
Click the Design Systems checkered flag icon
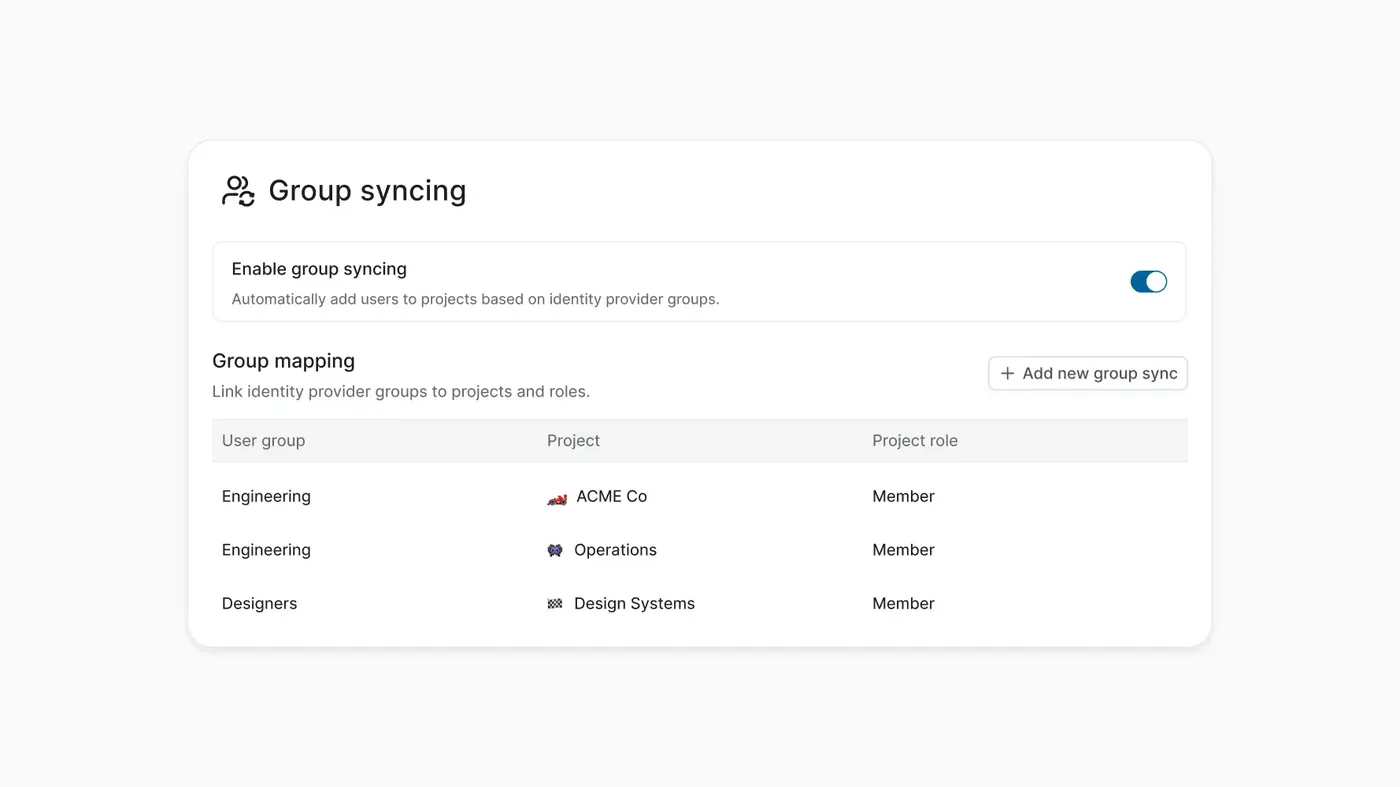coord(555,604)
